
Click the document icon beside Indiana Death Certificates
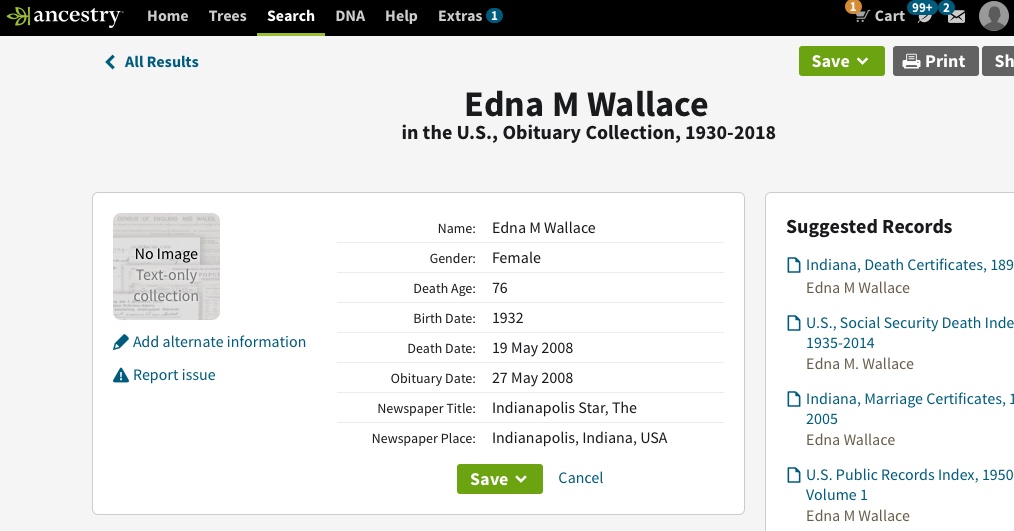793,265
